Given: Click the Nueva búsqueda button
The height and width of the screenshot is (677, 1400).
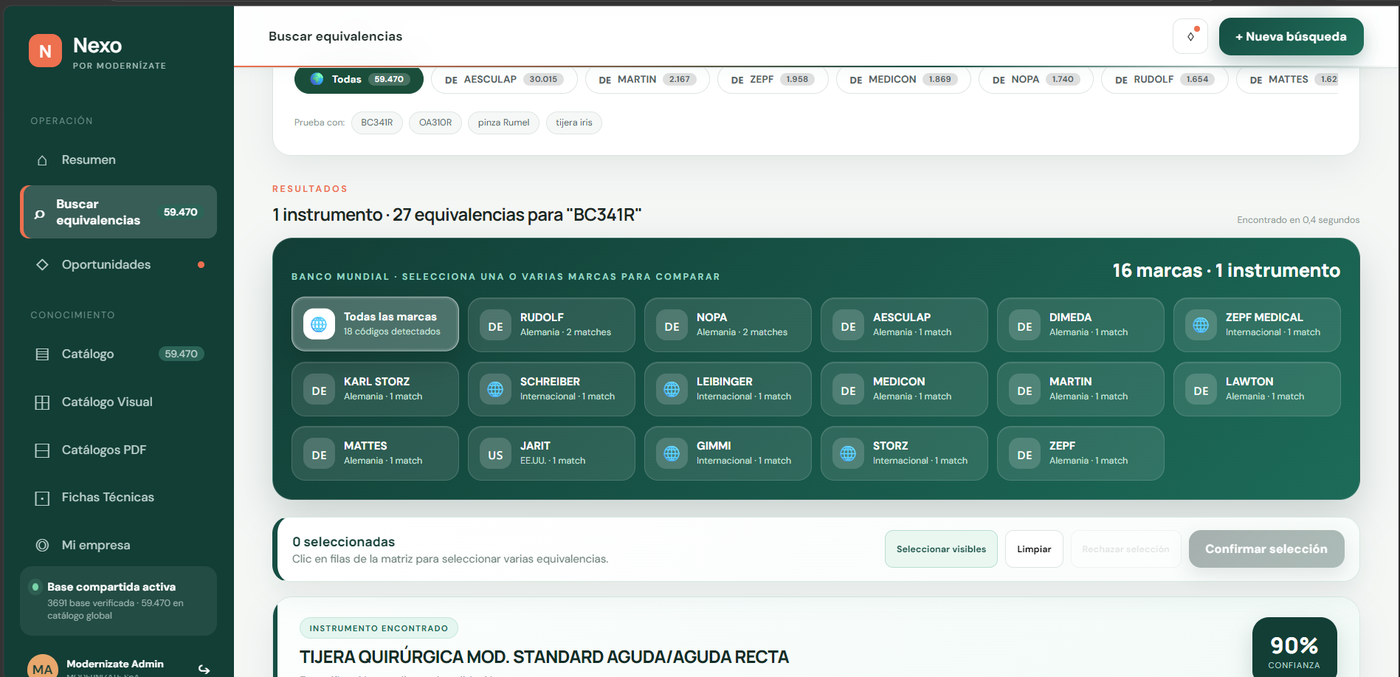Looking at the screenshot, I should pyautogui.click(x=1291, y=36).
